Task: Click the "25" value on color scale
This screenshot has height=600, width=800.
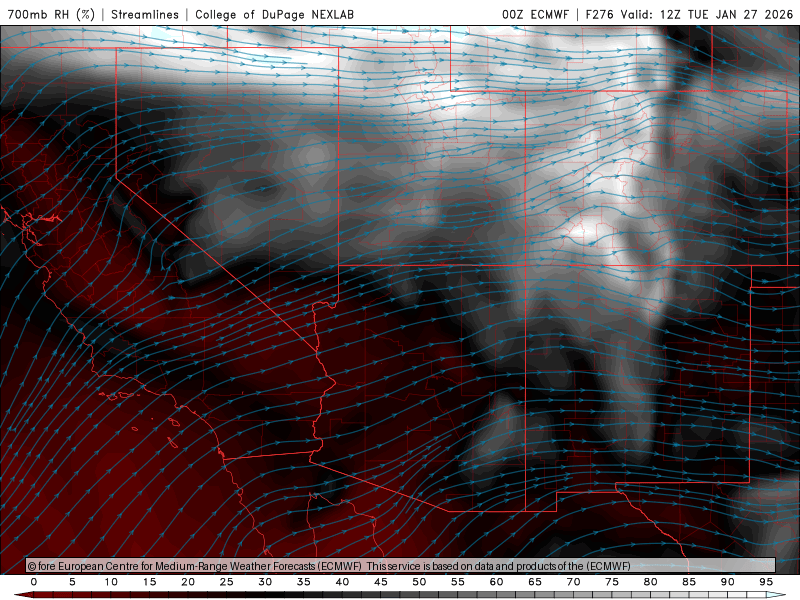Action: pyautogui.click(x=227, y=582)
